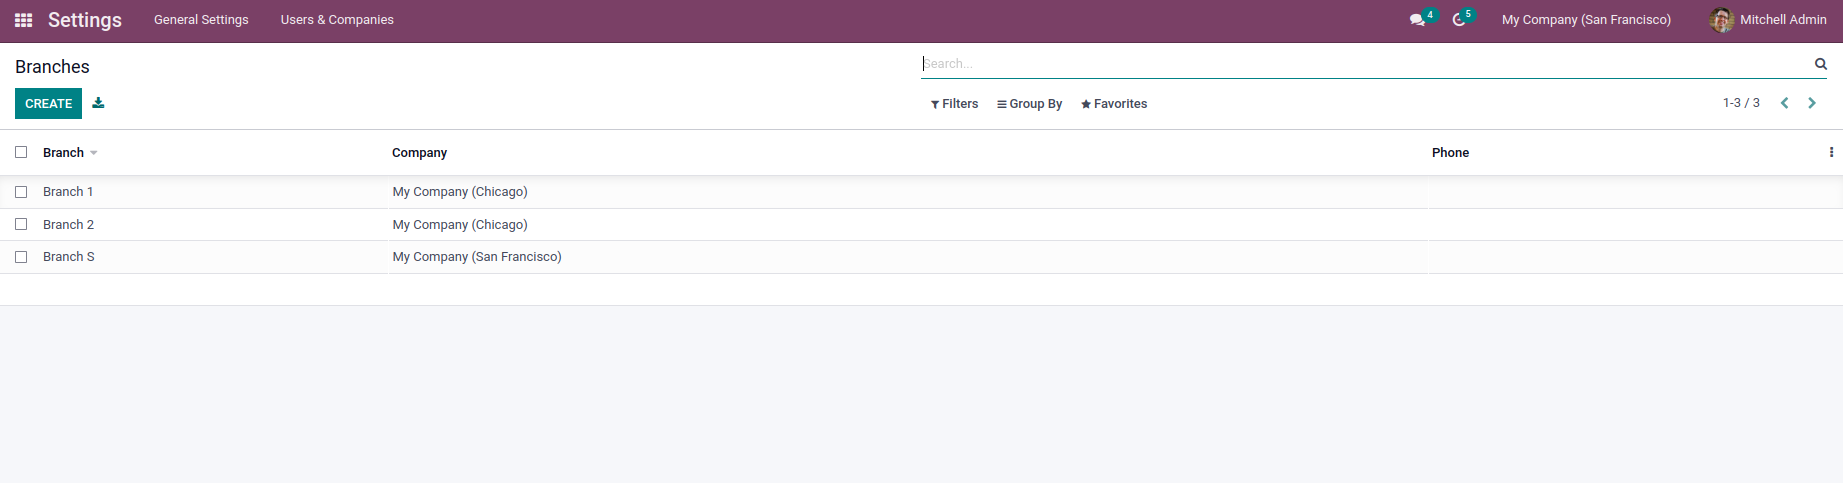Click the search magnifier icon
1843x483 pixels.
(x=1821, y=64)
